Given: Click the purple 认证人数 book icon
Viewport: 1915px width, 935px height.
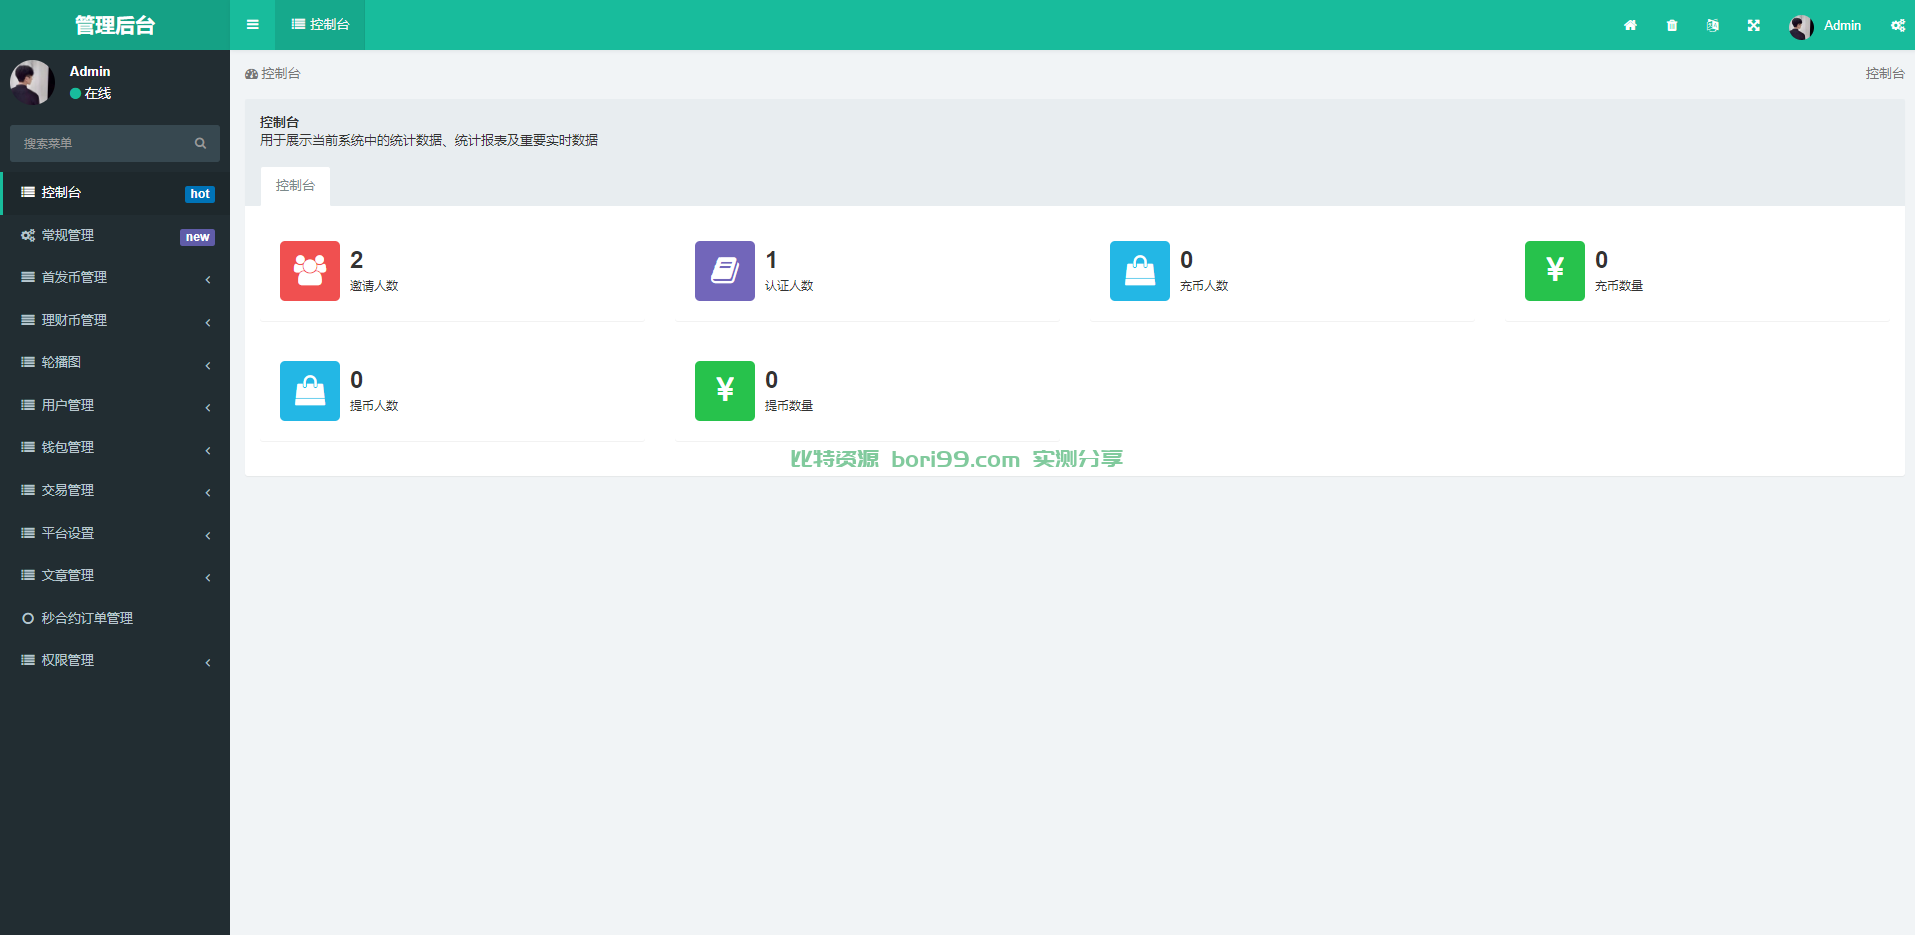Looking at the screenshot, I should click(x=725, y=271).
